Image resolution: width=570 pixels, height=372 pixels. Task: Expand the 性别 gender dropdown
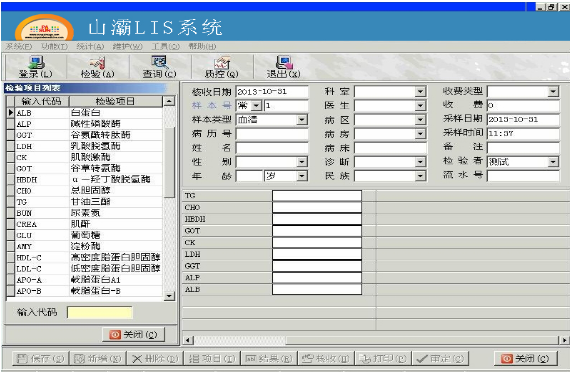302,162
